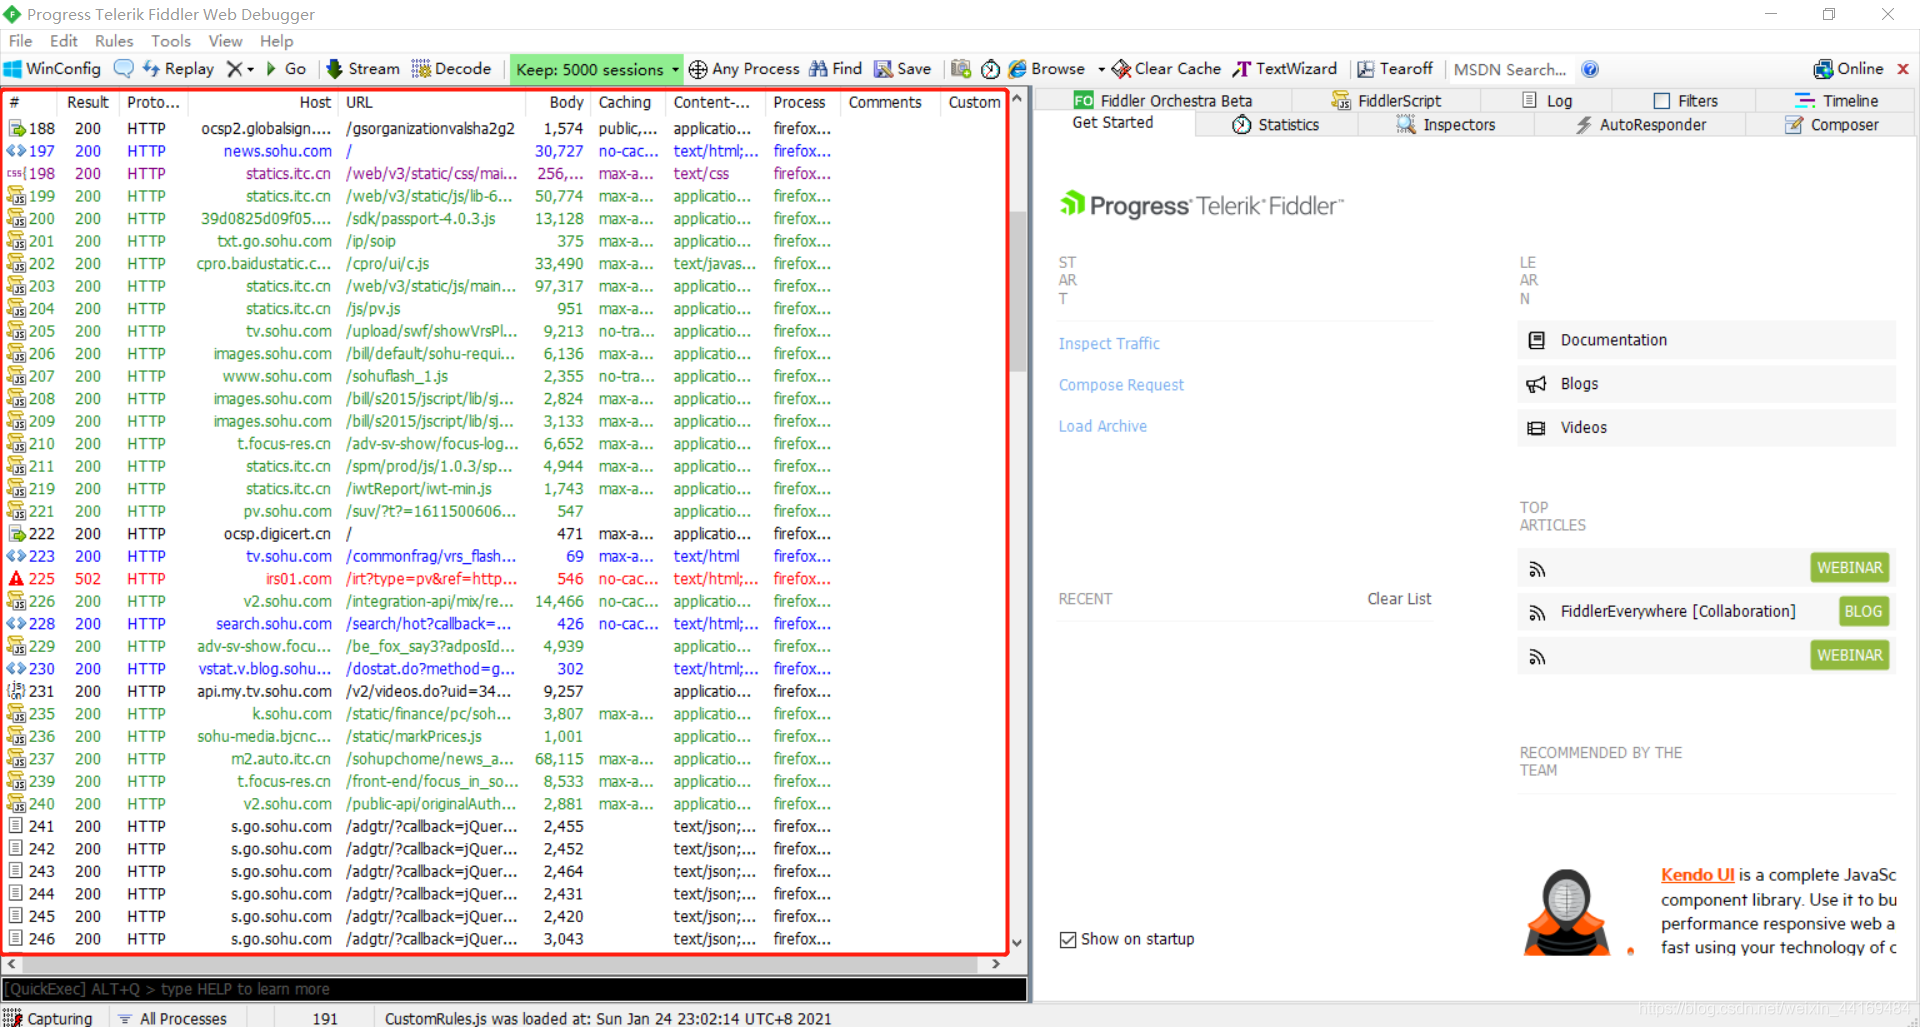Viewport: 1920px width, 1027px height.
Task: Open the WinConfig tool
Action: (x=53, y=69)
